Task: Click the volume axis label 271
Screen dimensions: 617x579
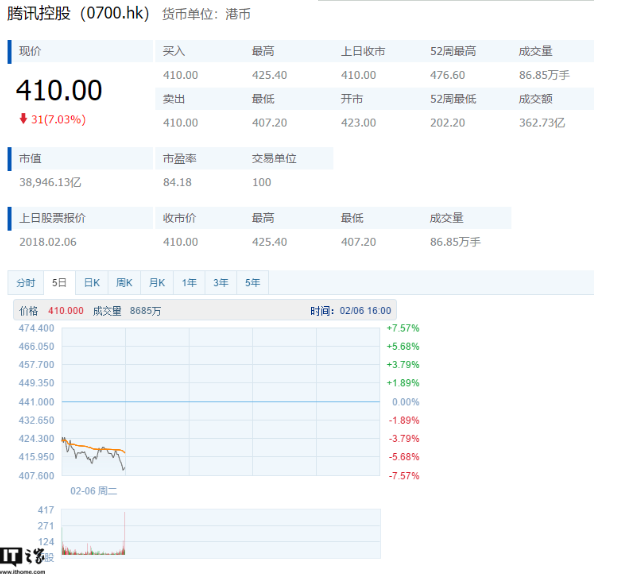Action: [46, 526]
